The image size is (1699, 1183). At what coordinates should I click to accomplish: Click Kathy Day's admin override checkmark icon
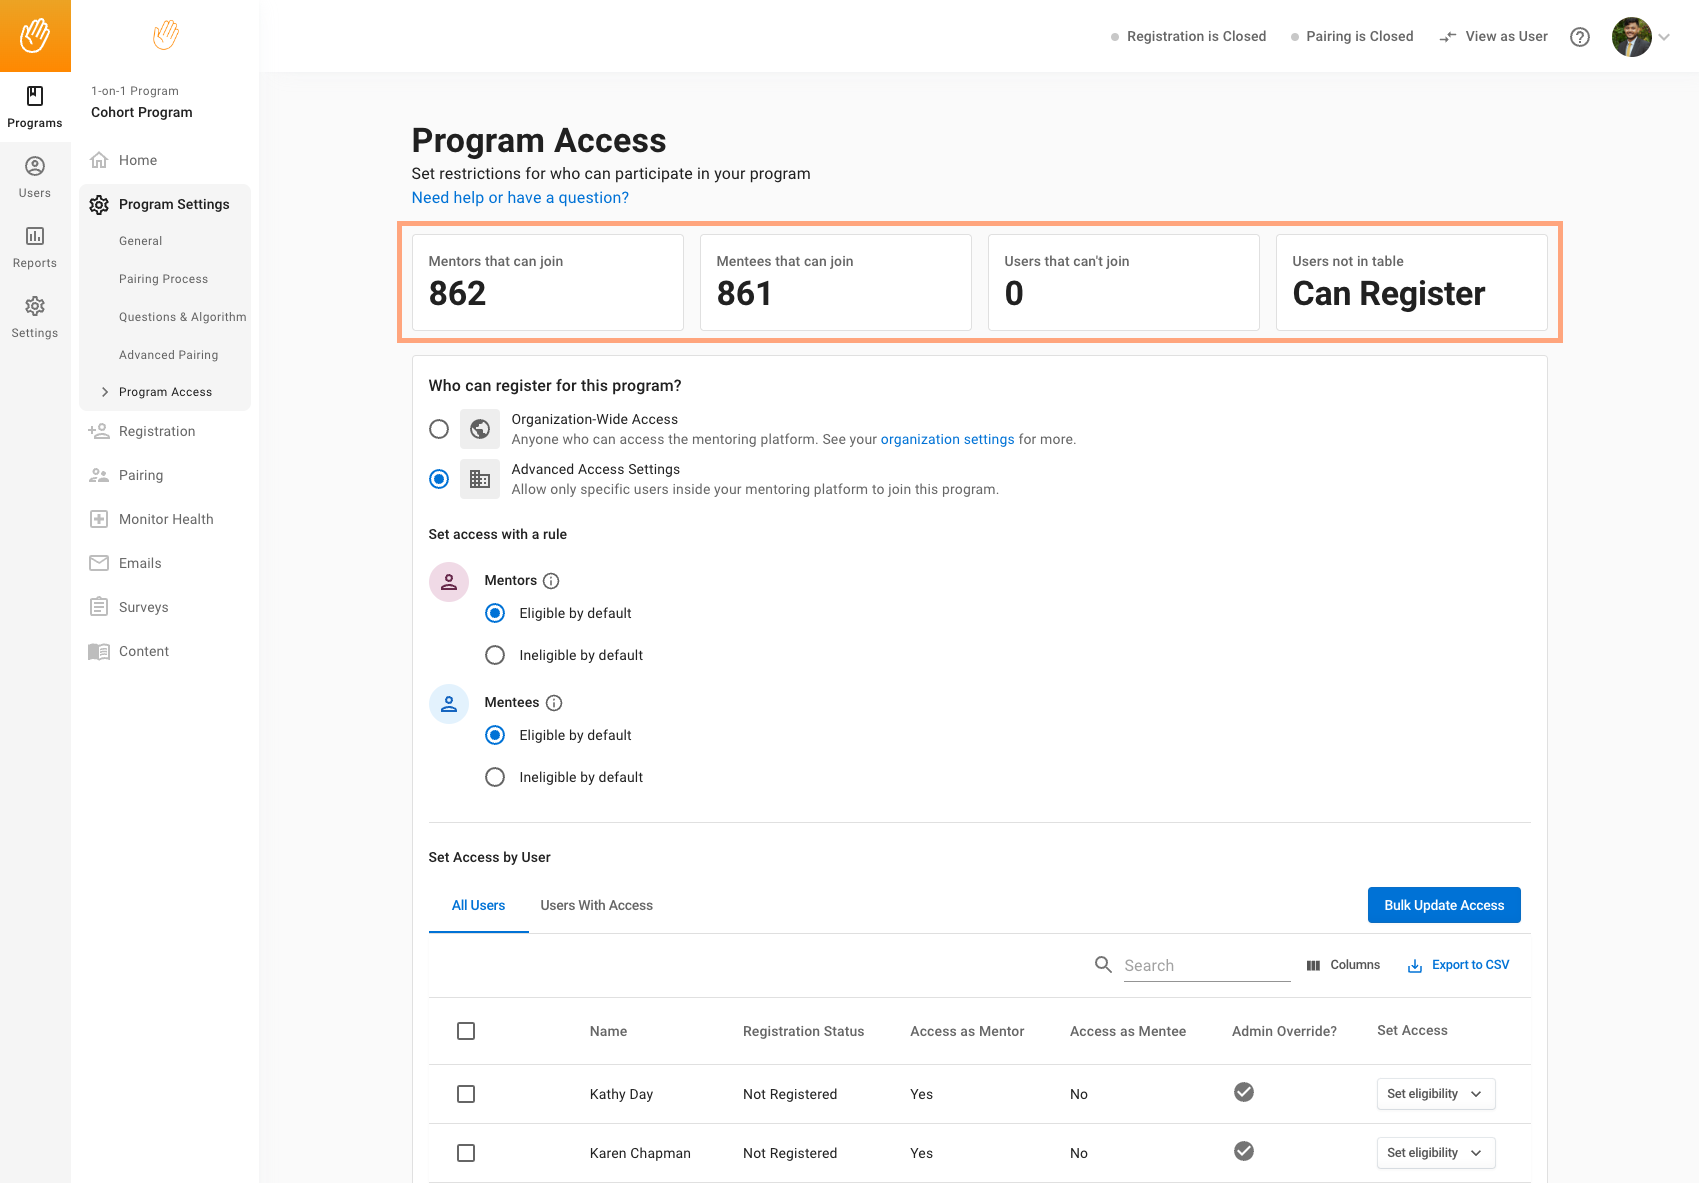(1244, 1092)
